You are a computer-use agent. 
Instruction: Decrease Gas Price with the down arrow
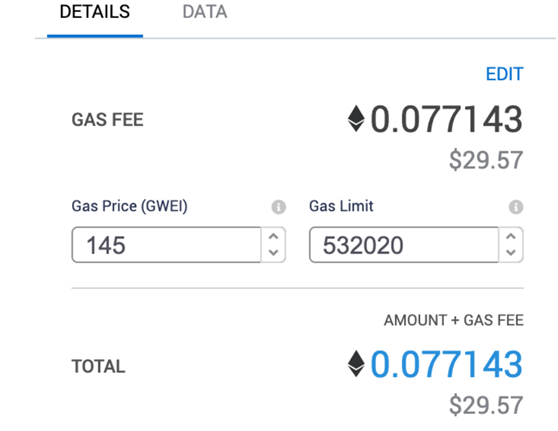point(273,253)
